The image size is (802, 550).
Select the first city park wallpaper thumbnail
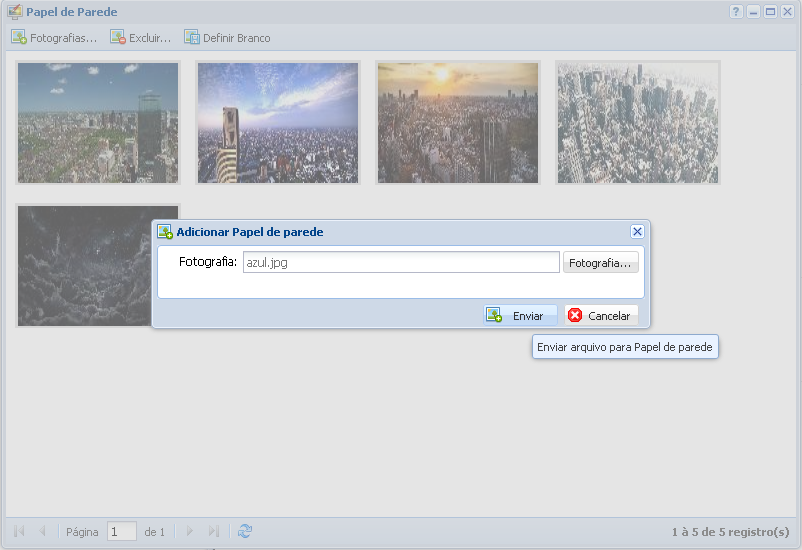click(x=98, y=123)
